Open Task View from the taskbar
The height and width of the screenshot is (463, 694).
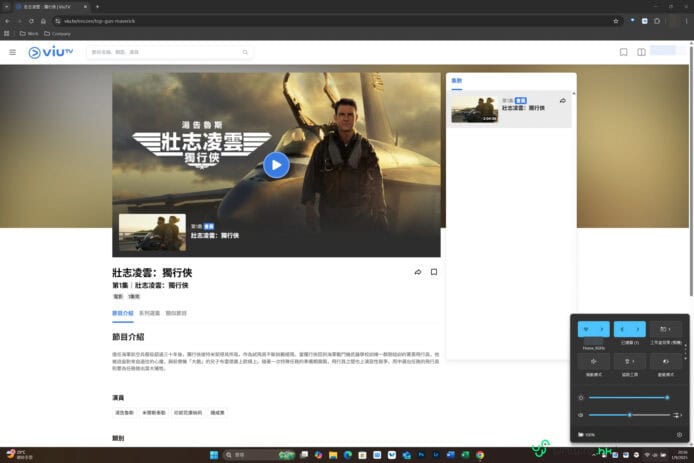tap(304, 455)
